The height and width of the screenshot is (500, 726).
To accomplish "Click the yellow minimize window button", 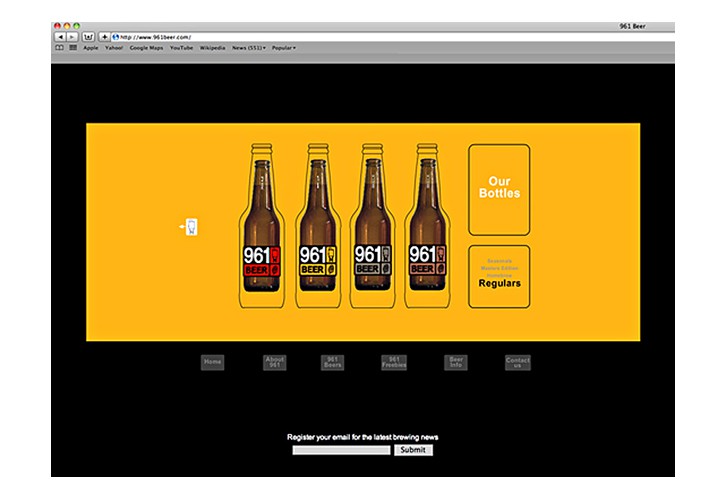I will click(x=67, y=26).
